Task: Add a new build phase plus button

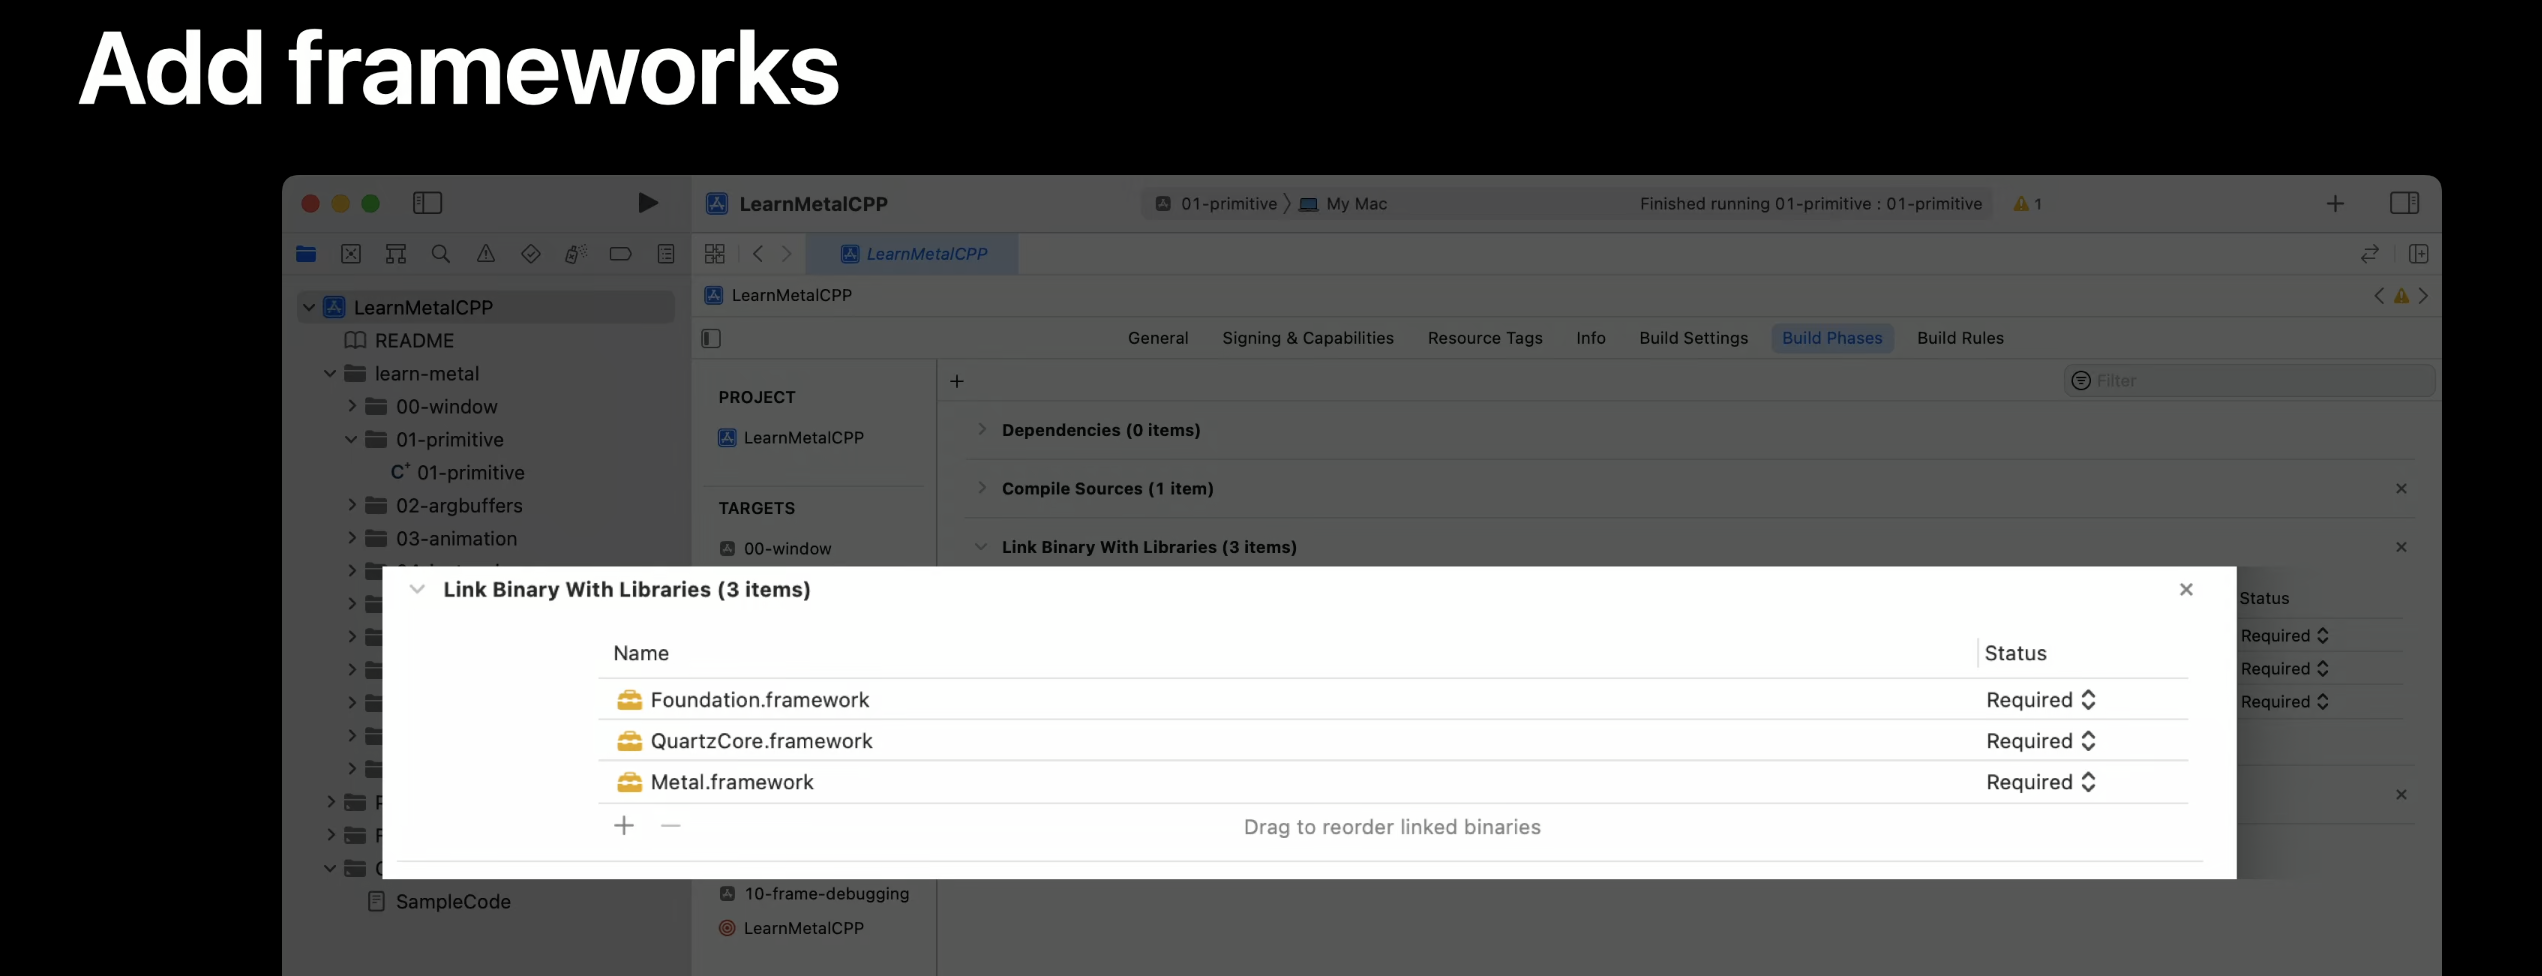Action: pos(957,381)
